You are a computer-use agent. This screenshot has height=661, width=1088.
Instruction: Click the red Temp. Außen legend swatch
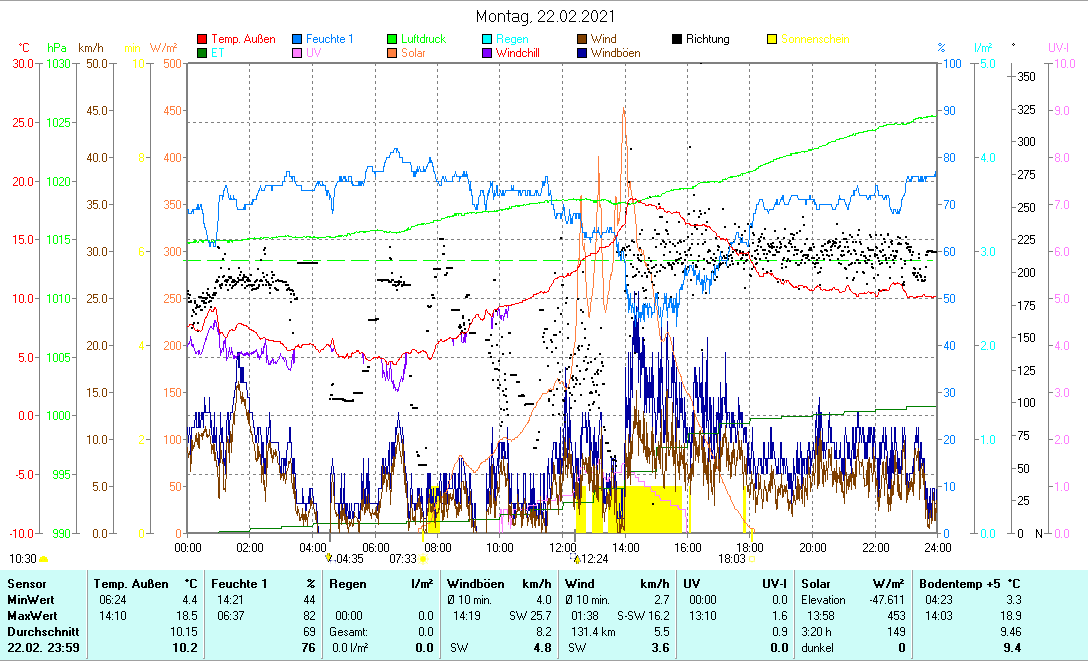(203, 40)
